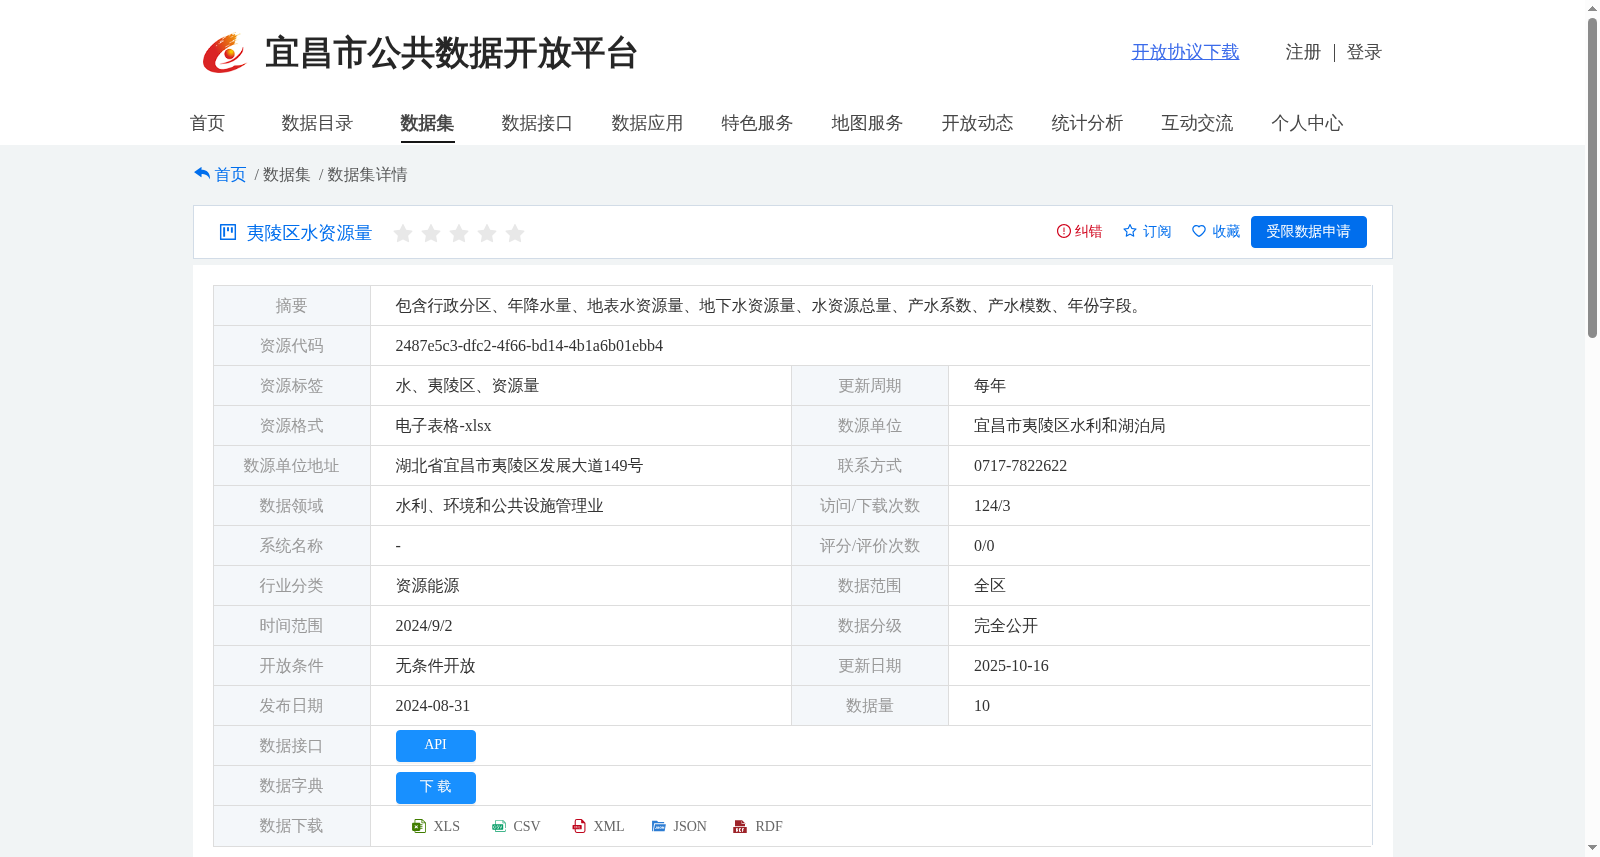Click the address 湖北省宜昌市夷陵区发展大道149号
Viewport: 1600px width, 857px height.
click(x=519, y=466)
